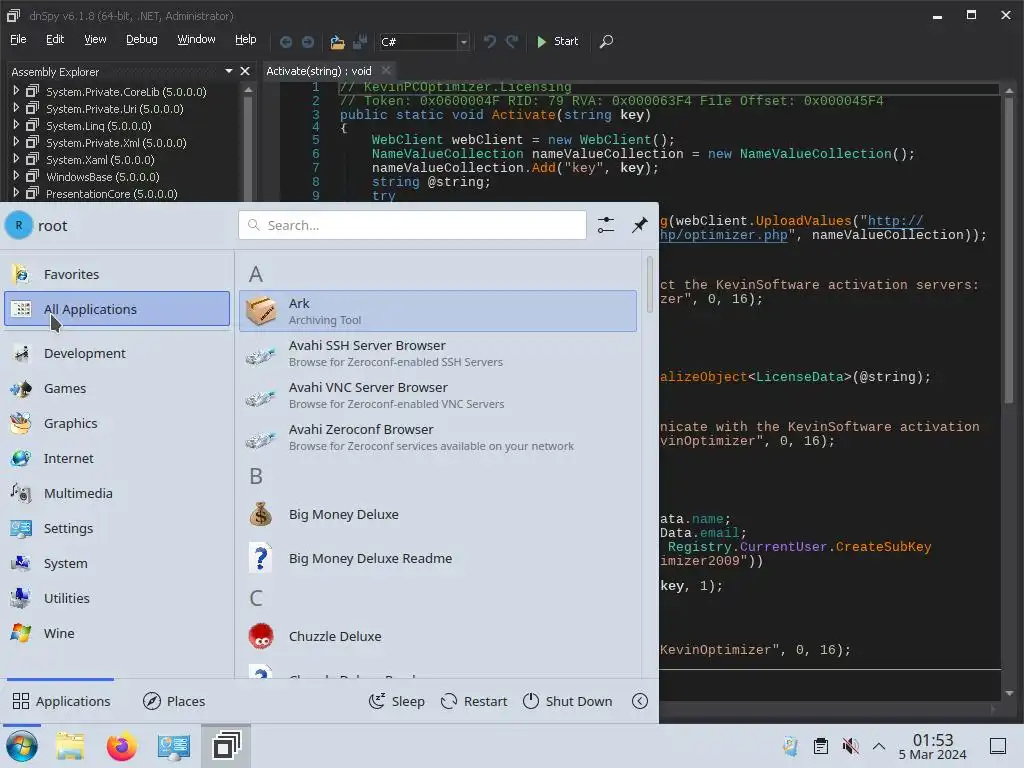Select the Activate(string) : void tab
Viewport: 1024px width, 768px height.
pos(319,71)
